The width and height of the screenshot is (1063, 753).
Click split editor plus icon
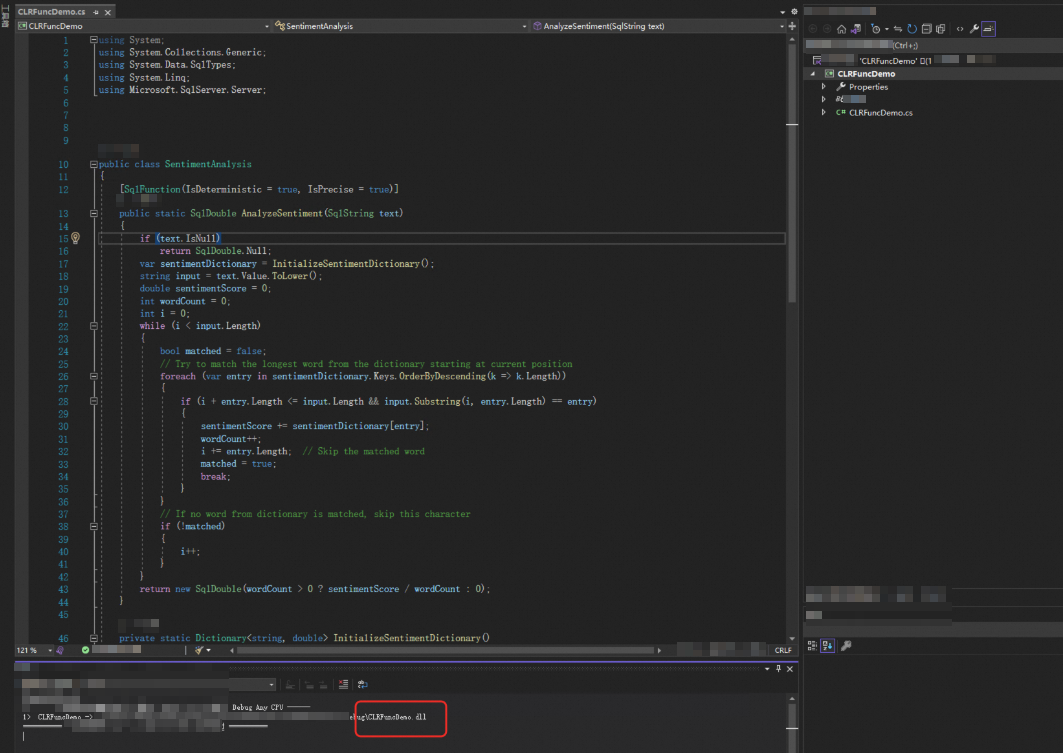pyautogui.click(x=792, y=26)
